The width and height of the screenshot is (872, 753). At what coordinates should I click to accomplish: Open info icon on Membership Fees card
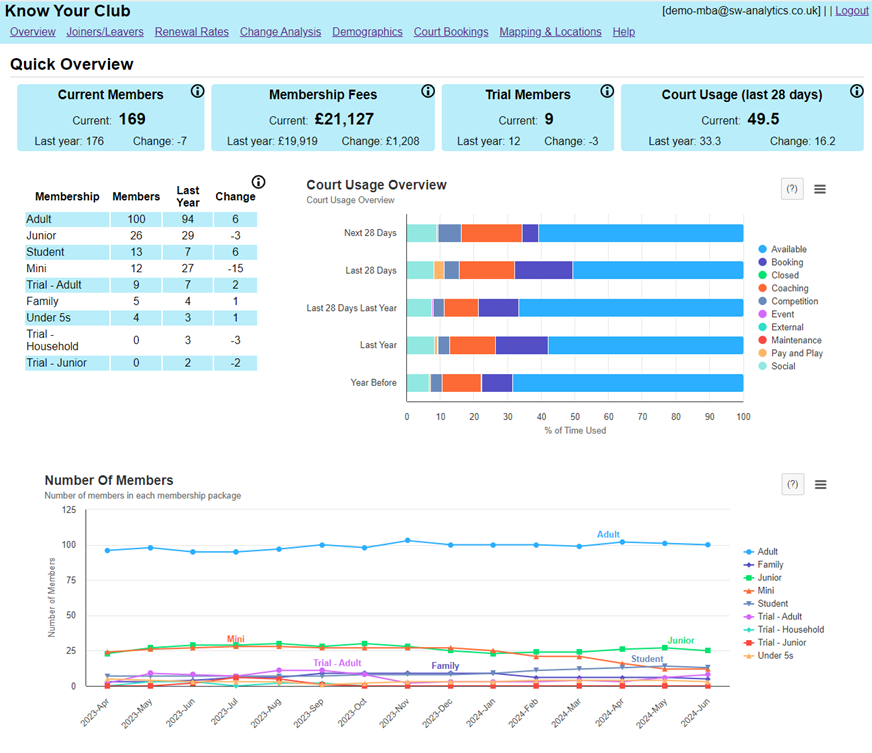click(428, 91)
